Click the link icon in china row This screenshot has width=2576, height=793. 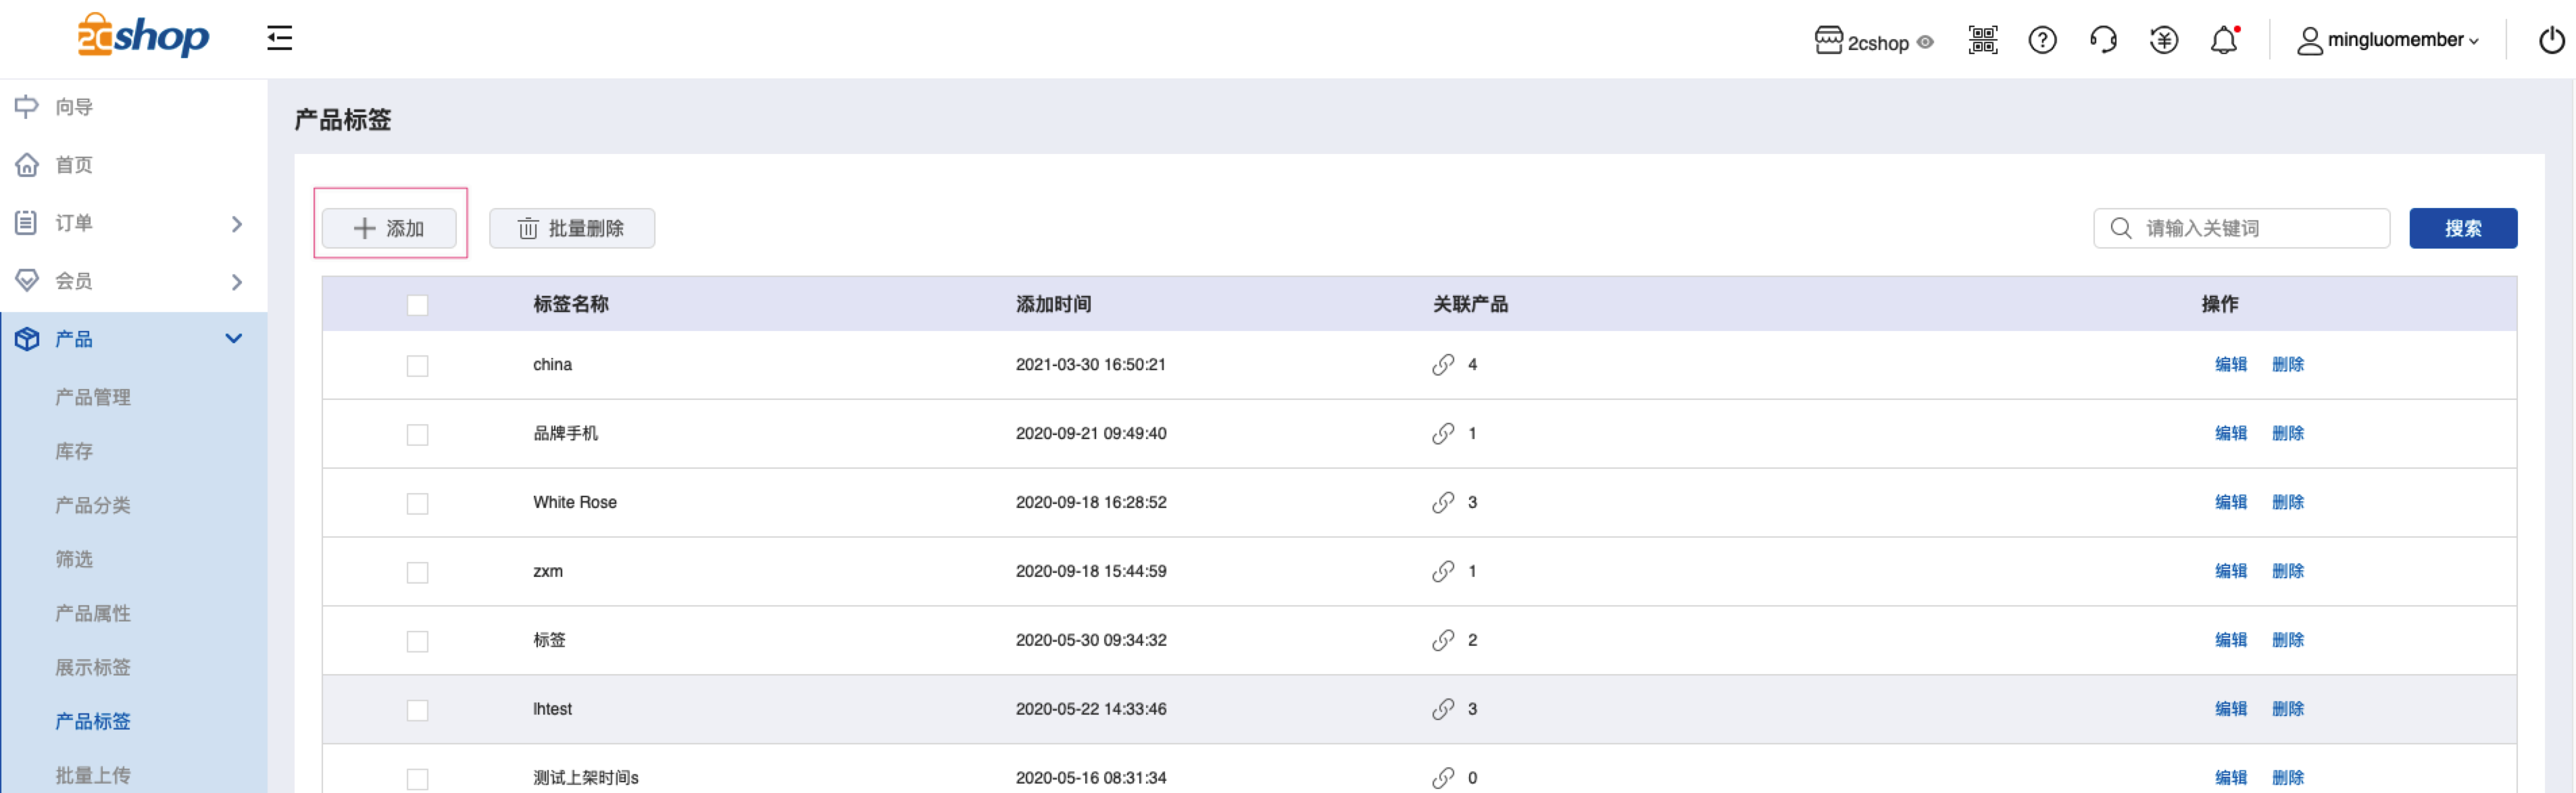[x=1442, y=365]
